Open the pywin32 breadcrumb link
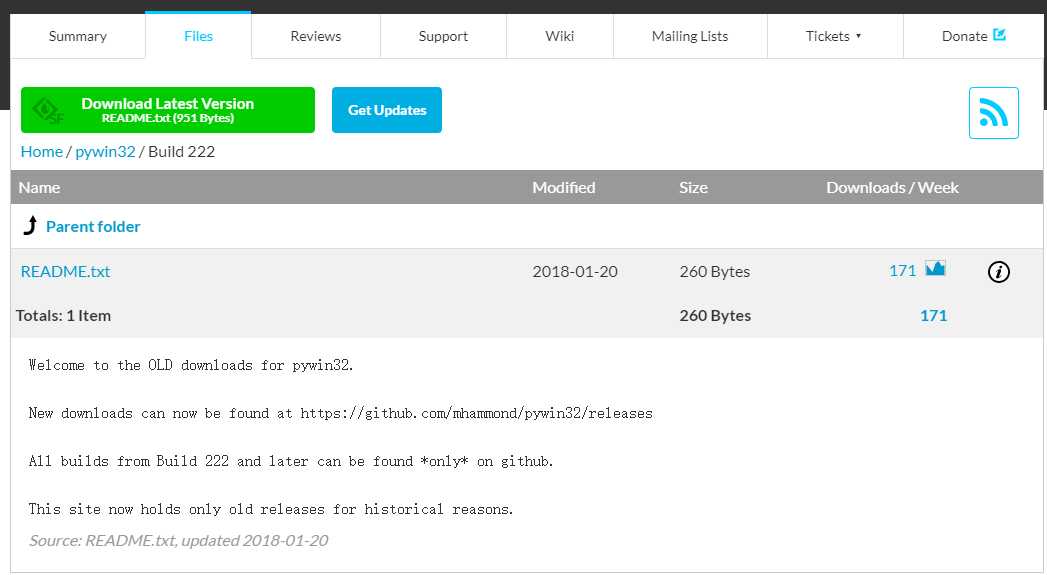Viewport: 1047px width, 575px height. [106, 152]
